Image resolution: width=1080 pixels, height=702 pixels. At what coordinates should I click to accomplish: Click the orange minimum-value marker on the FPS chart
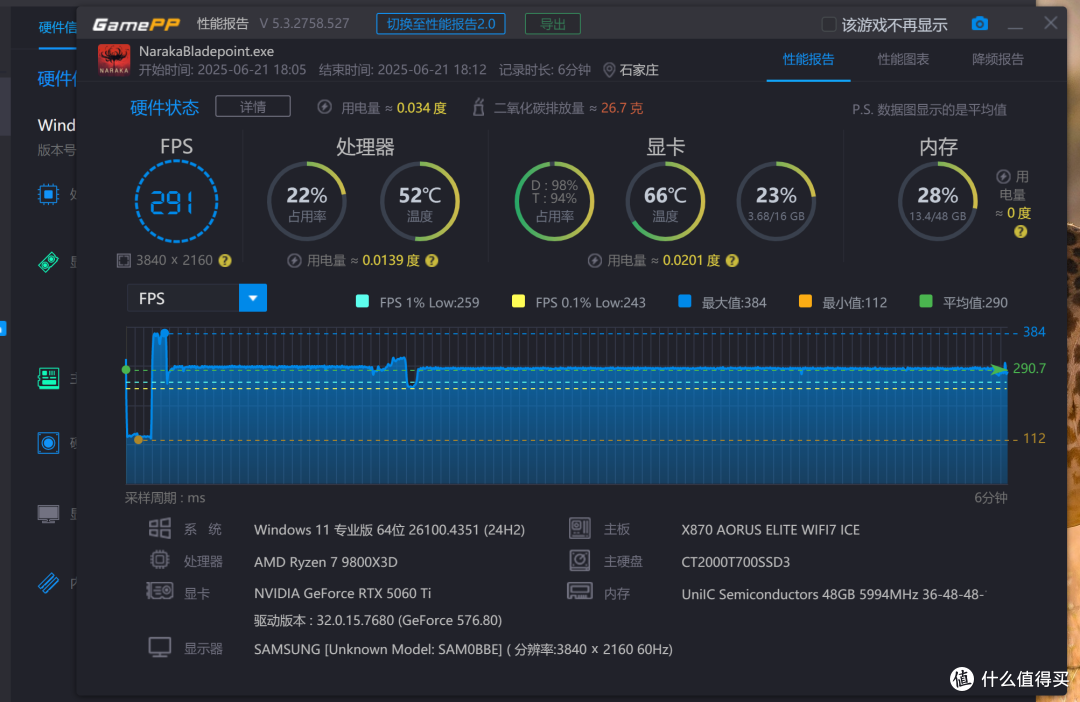pos(138,440)
